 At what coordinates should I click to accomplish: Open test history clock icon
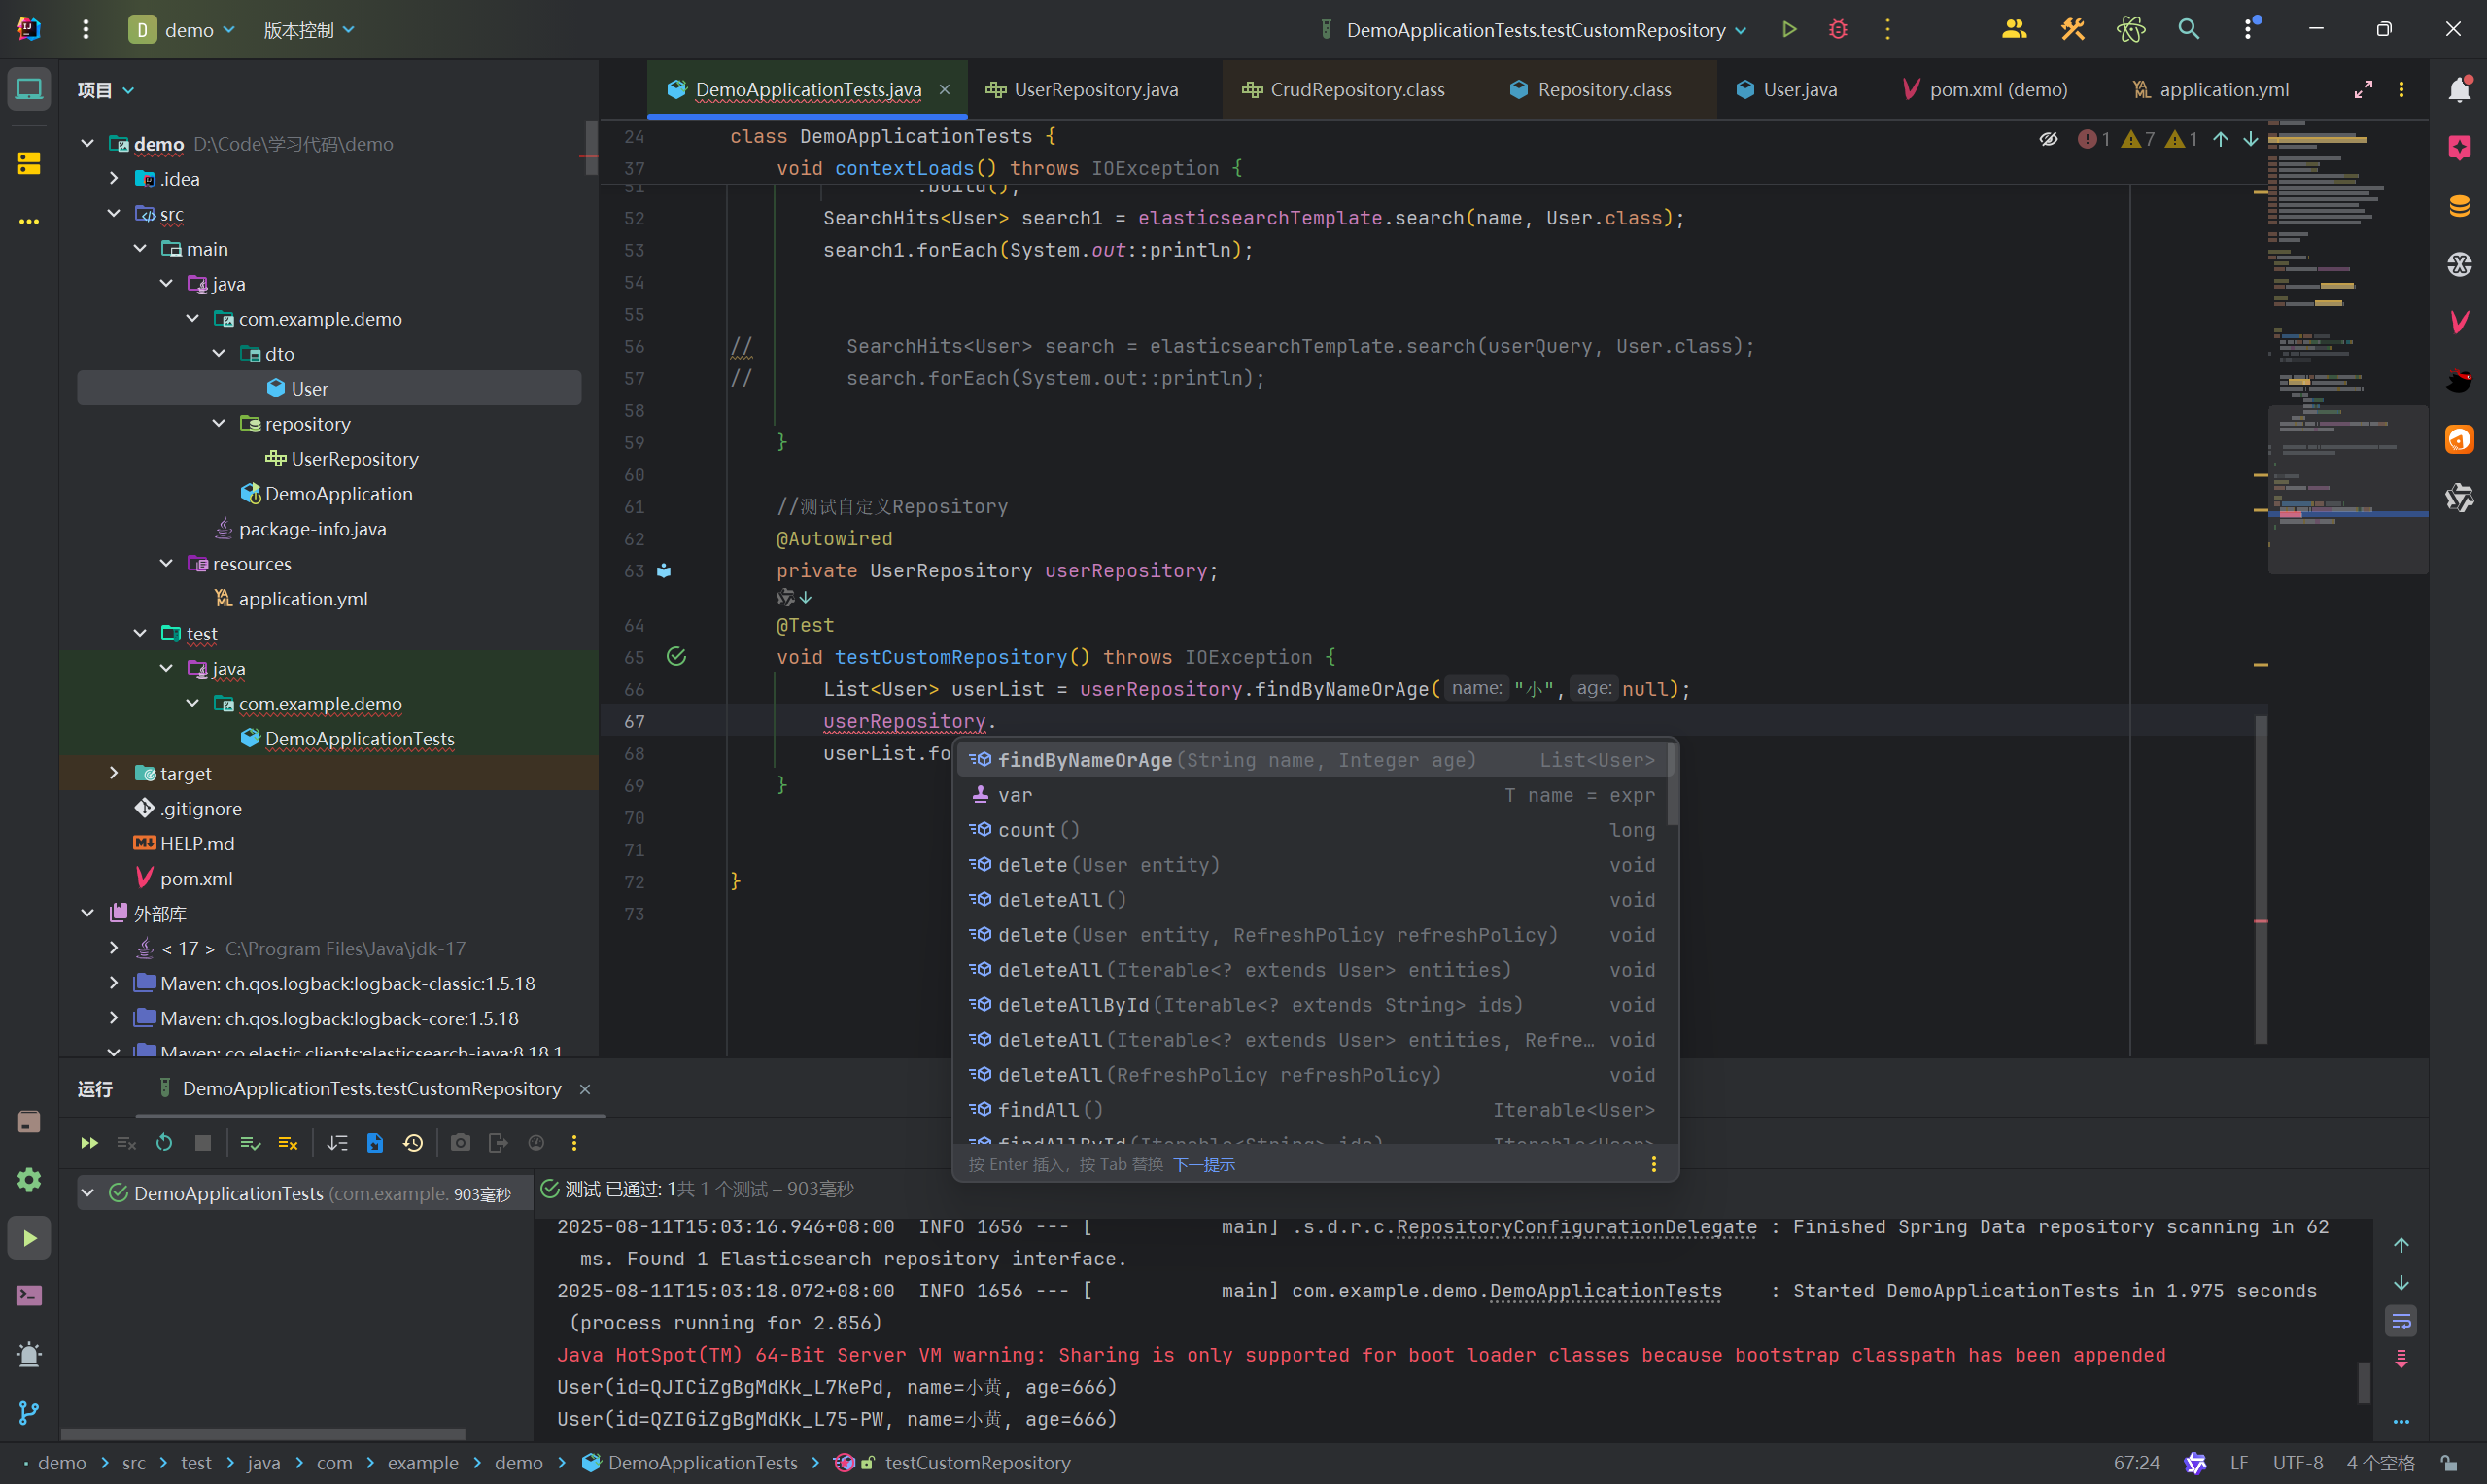click(x=413, y=1143)
